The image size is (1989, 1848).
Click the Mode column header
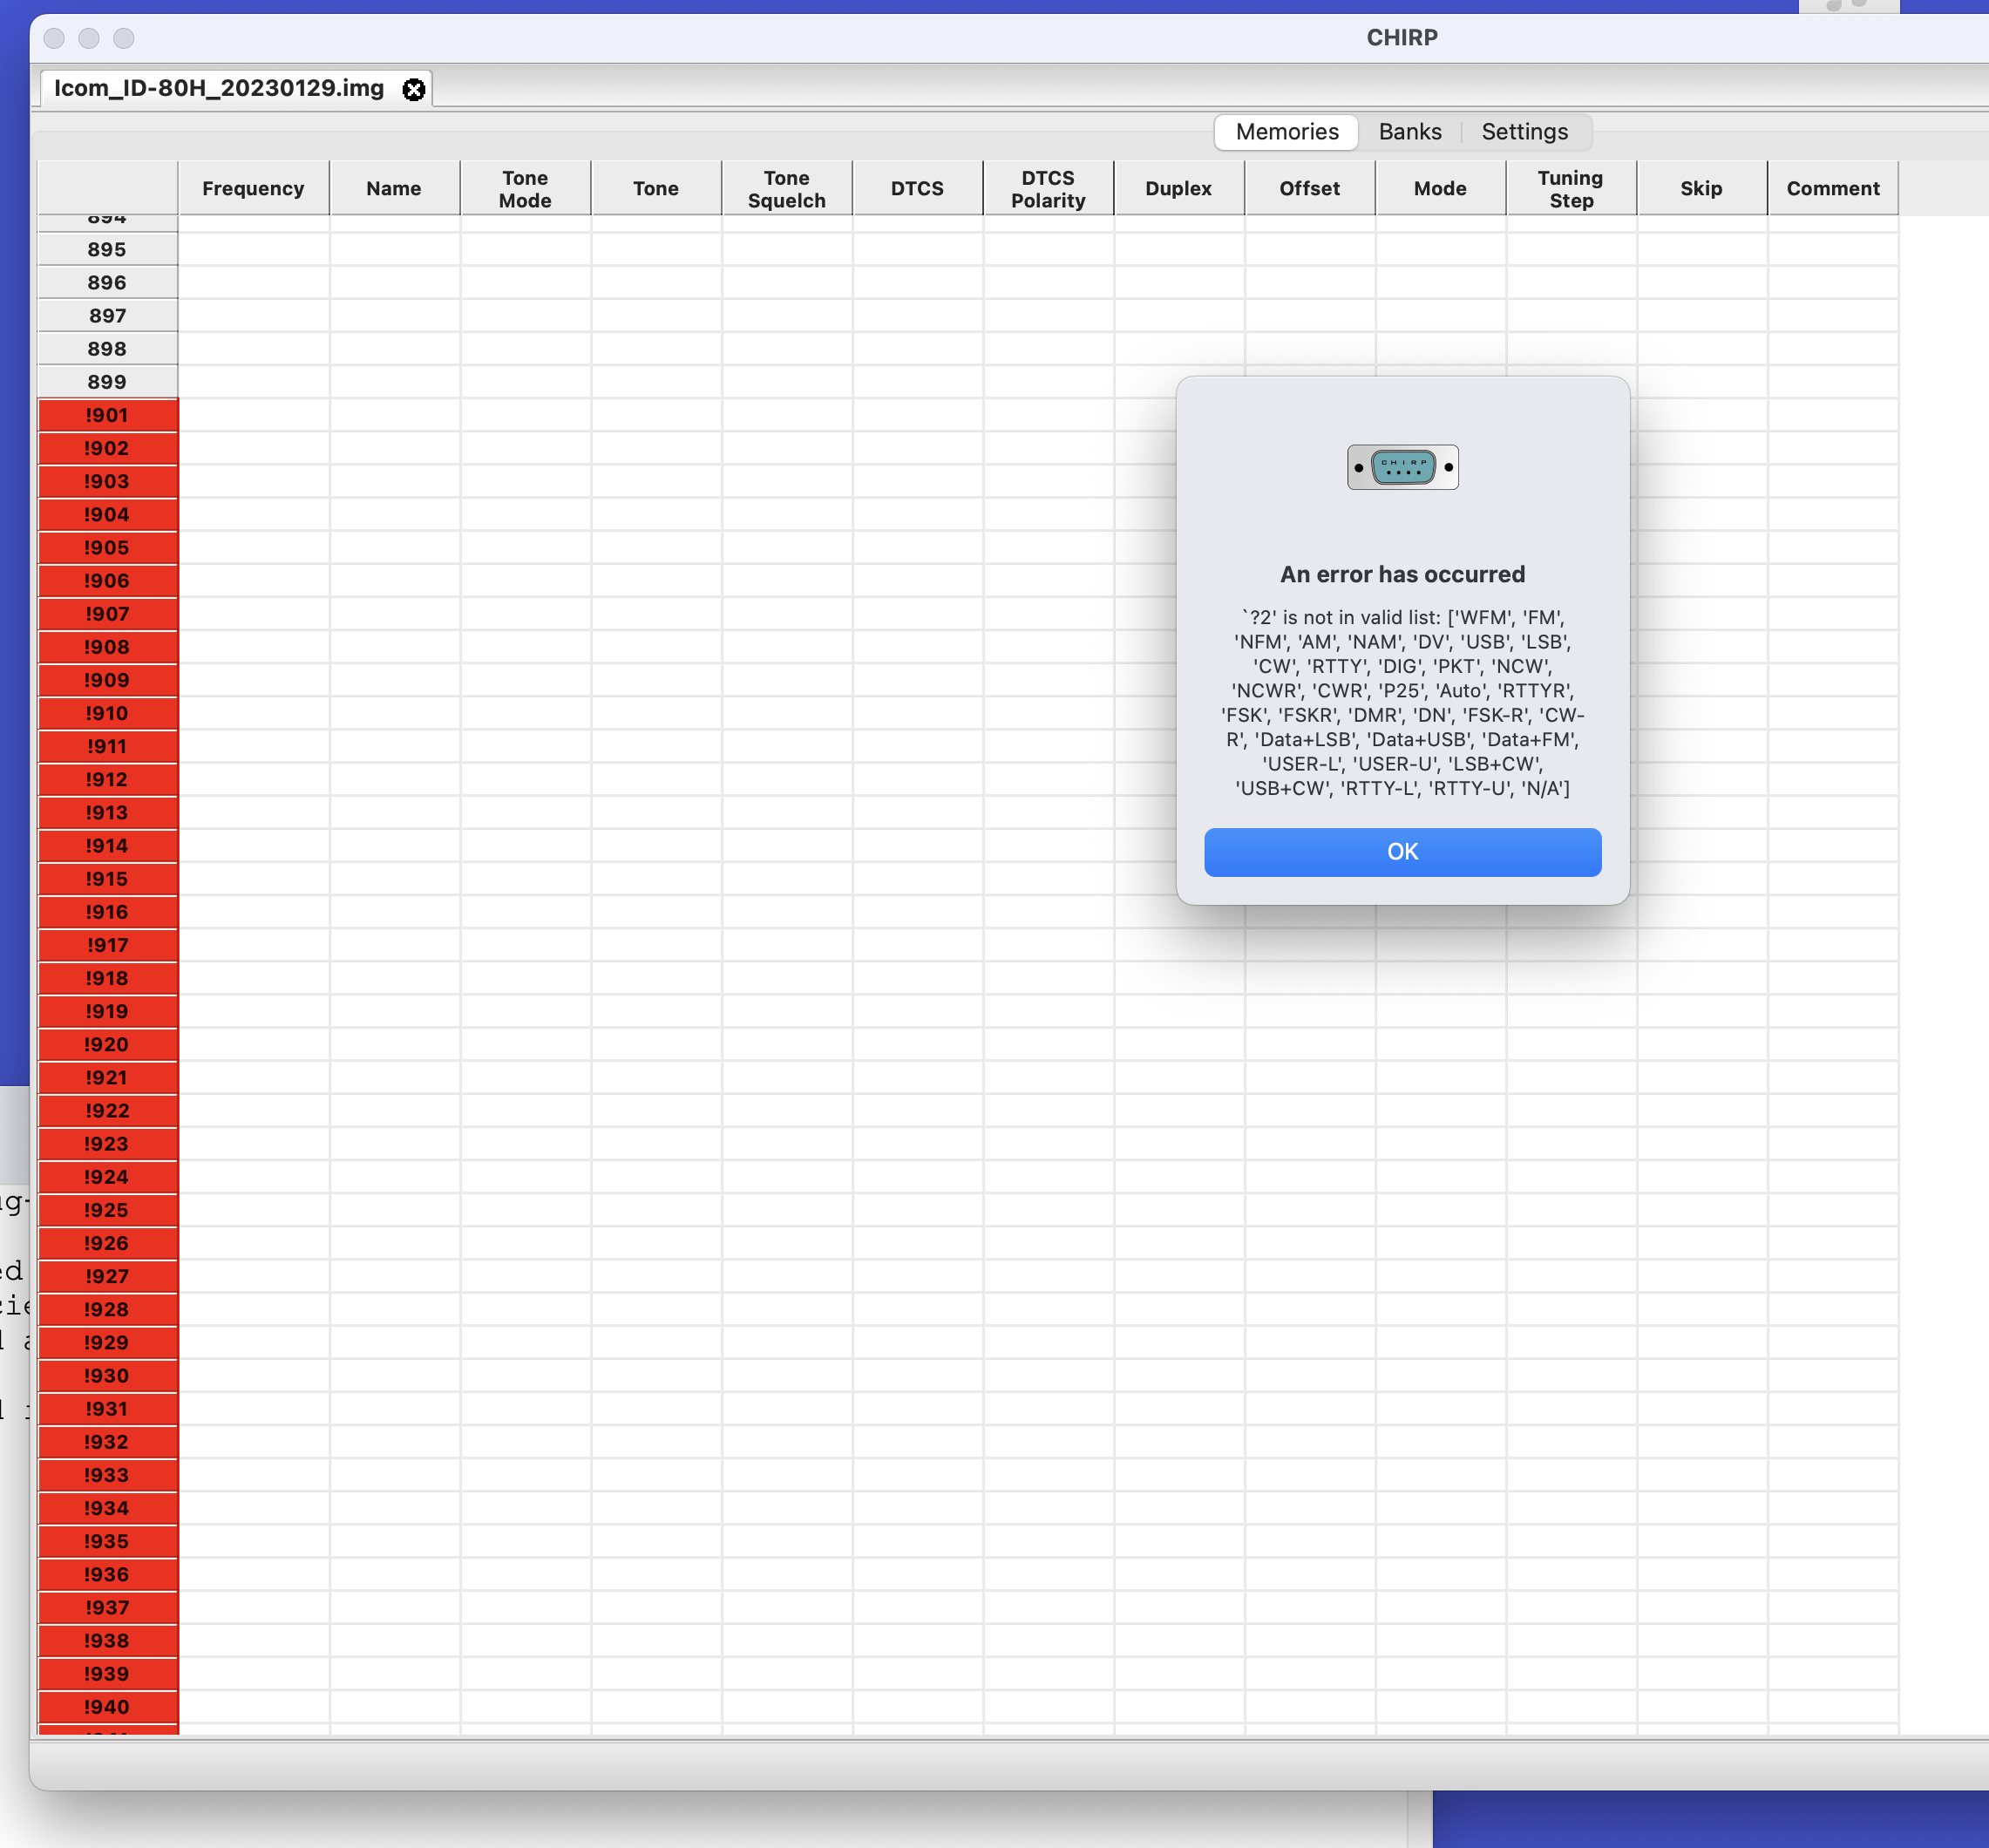[x=1440, y=188]
